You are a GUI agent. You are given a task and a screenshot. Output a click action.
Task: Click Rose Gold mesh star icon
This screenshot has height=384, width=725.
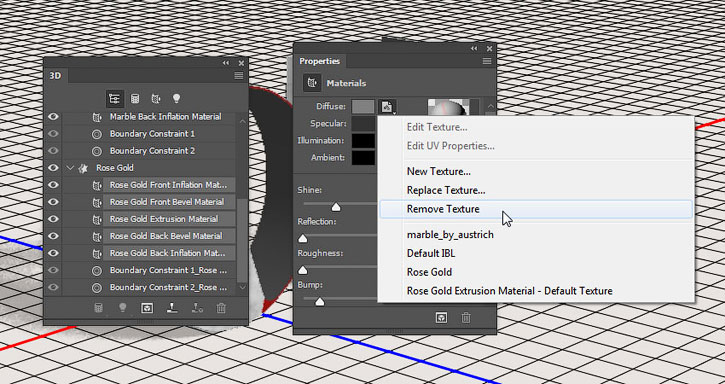84,168
